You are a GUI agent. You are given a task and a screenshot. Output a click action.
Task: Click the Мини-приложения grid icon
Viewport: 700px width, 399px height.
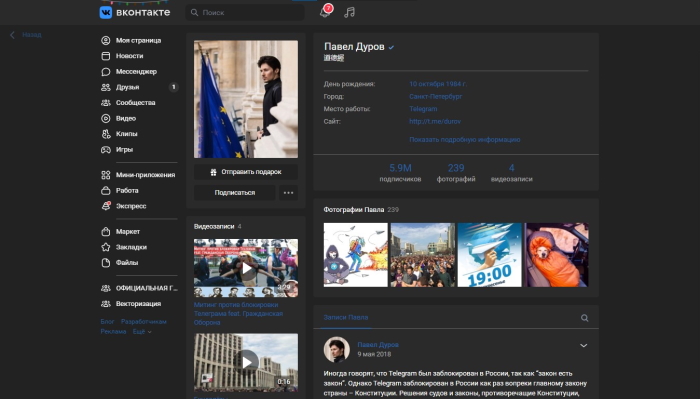click(106, 175)
